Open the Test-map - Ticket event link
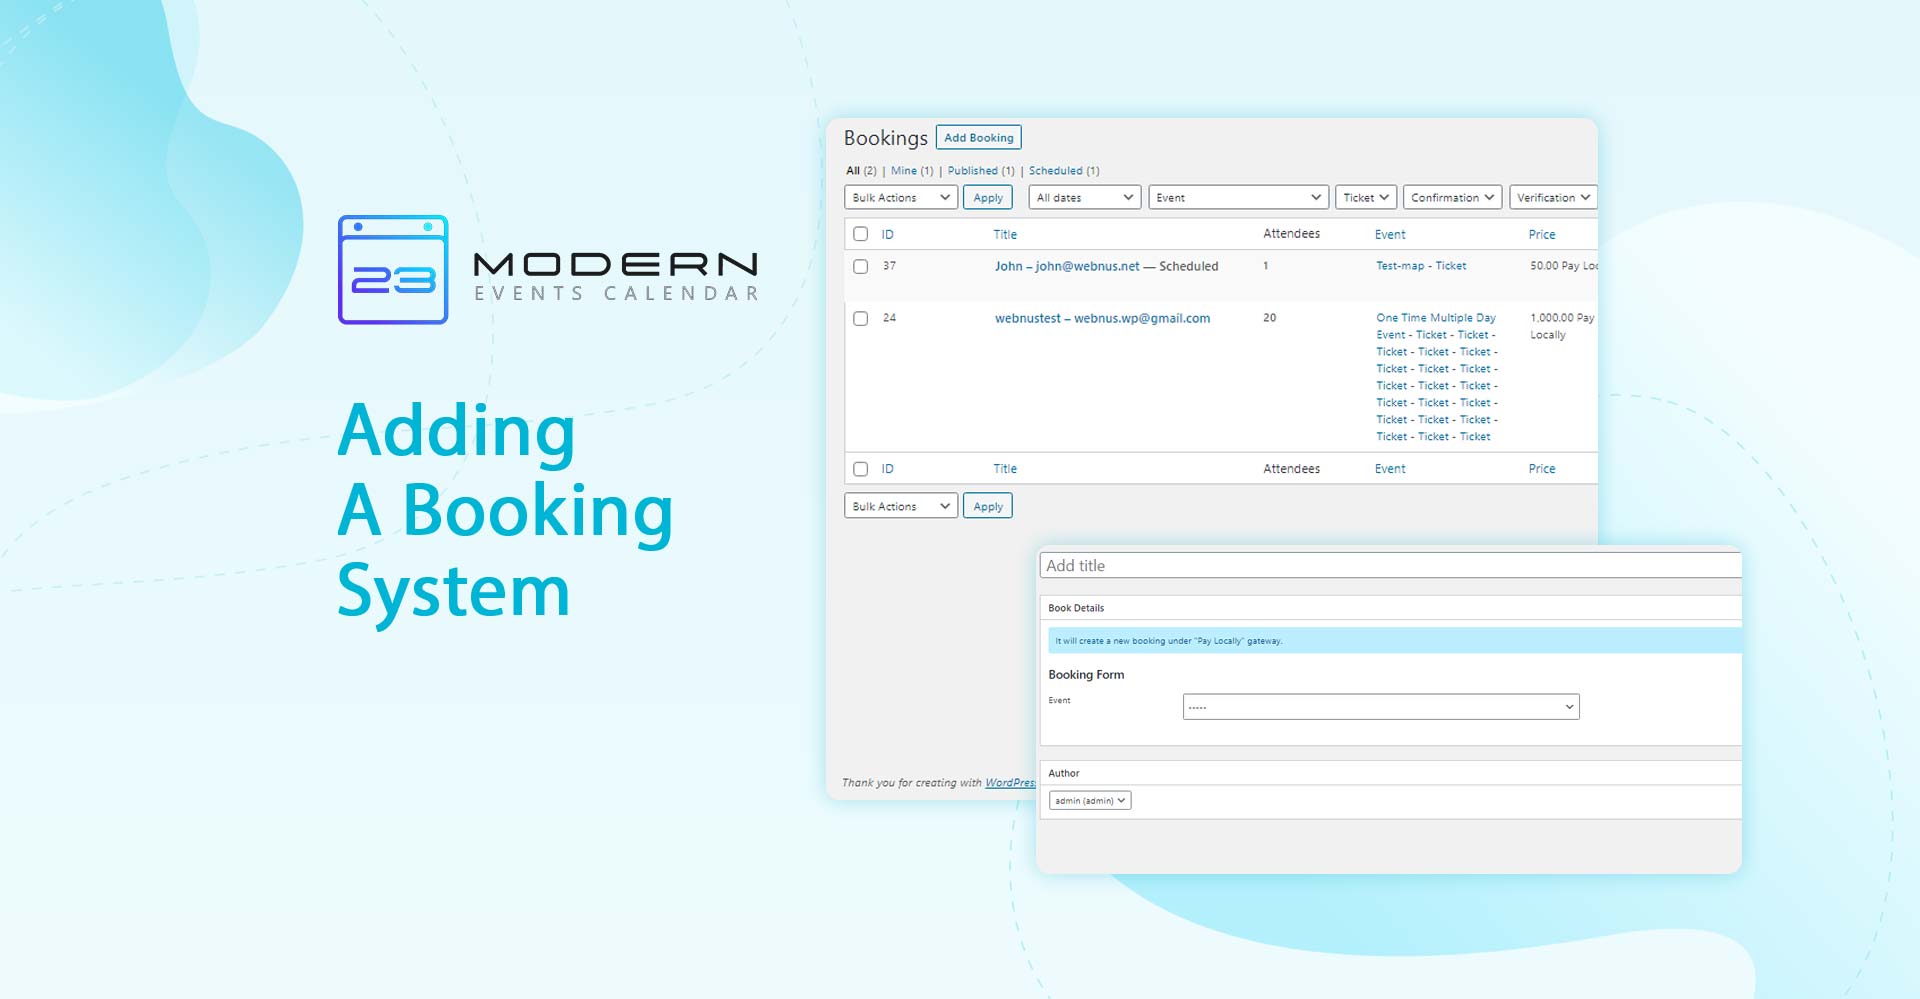 click(x=1421, y=266)
